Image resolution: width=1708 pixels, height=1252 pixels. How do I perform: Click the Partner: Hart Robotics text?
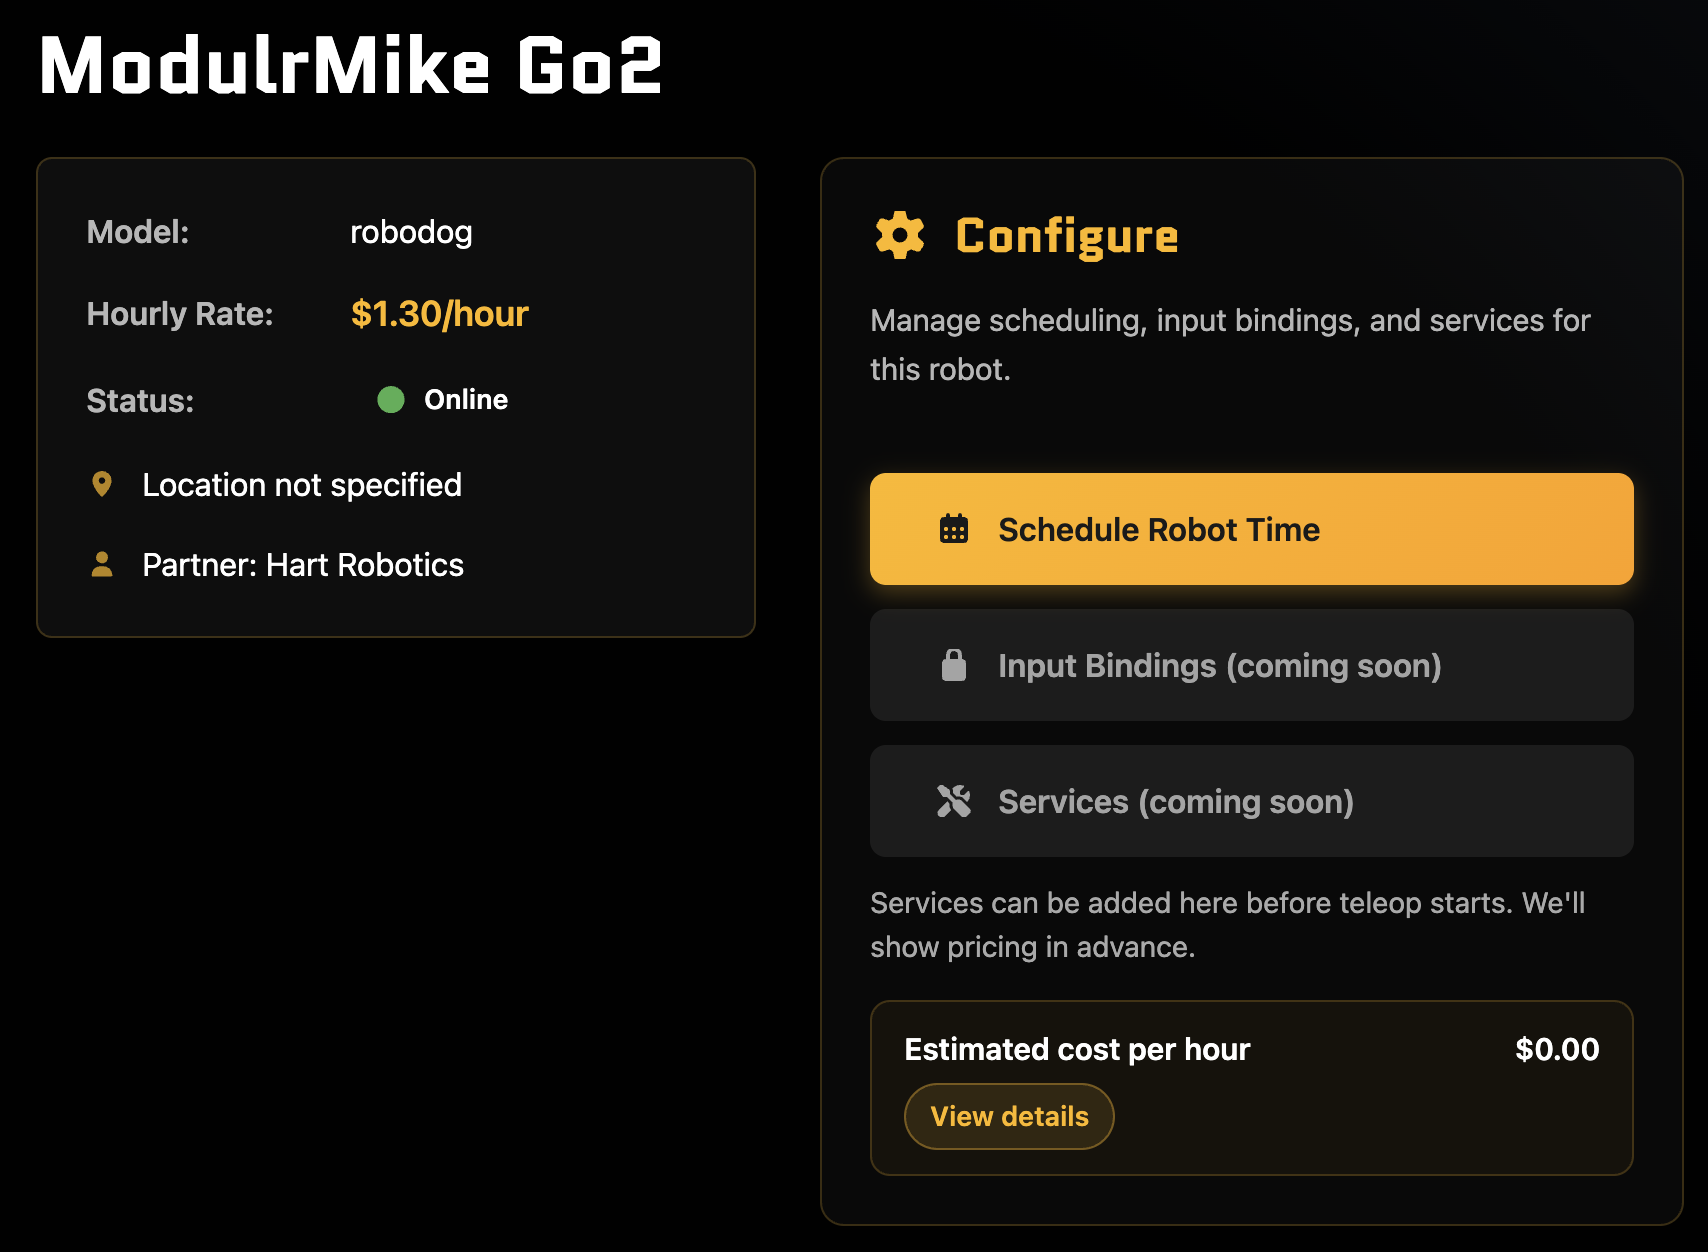303,565
